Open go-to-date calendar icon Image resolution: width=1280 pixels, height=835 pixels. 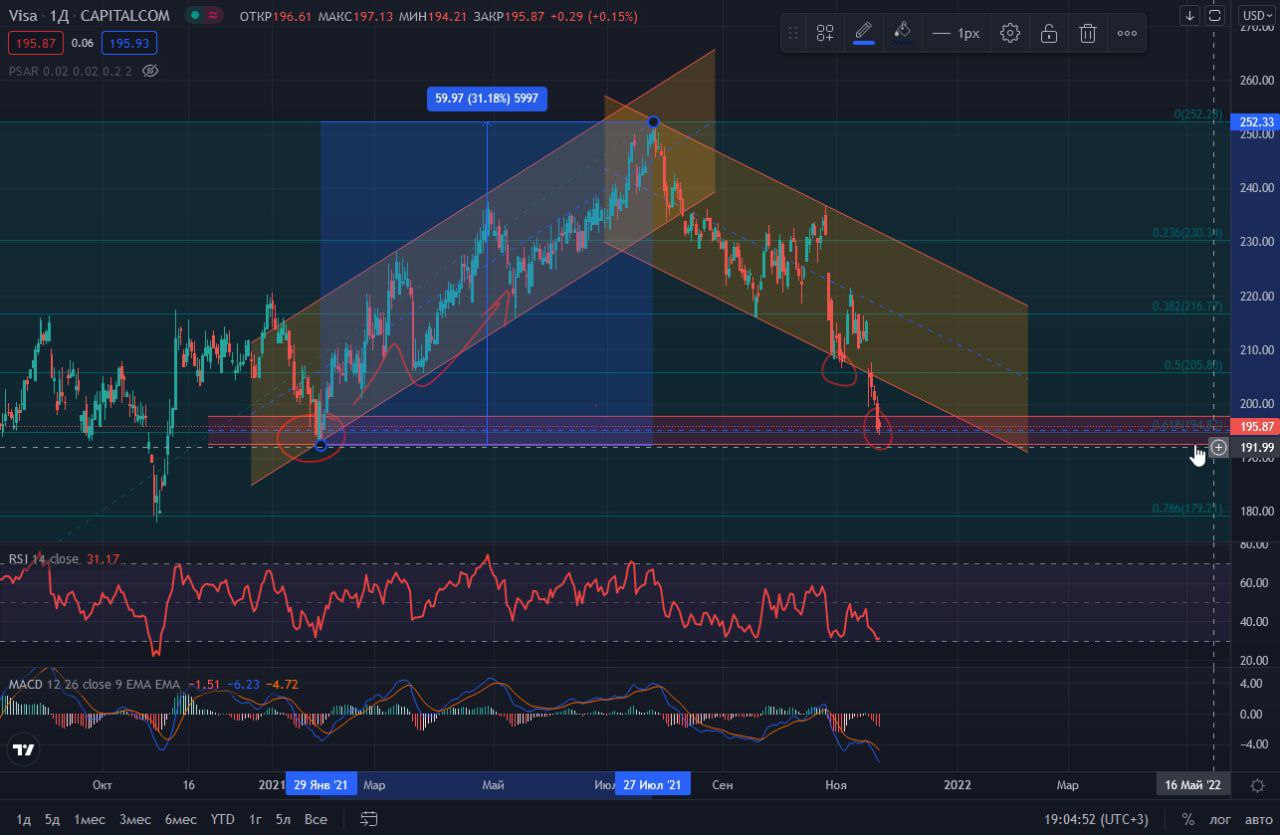click(x=369, y=819)
